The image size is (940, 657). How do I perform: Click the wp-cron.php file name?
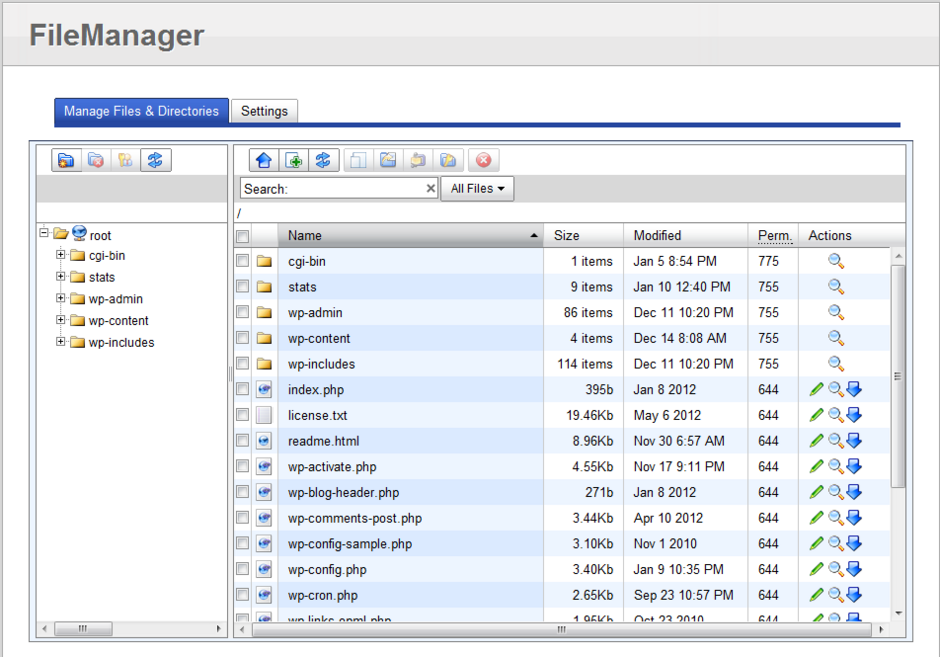pos(323,596)
